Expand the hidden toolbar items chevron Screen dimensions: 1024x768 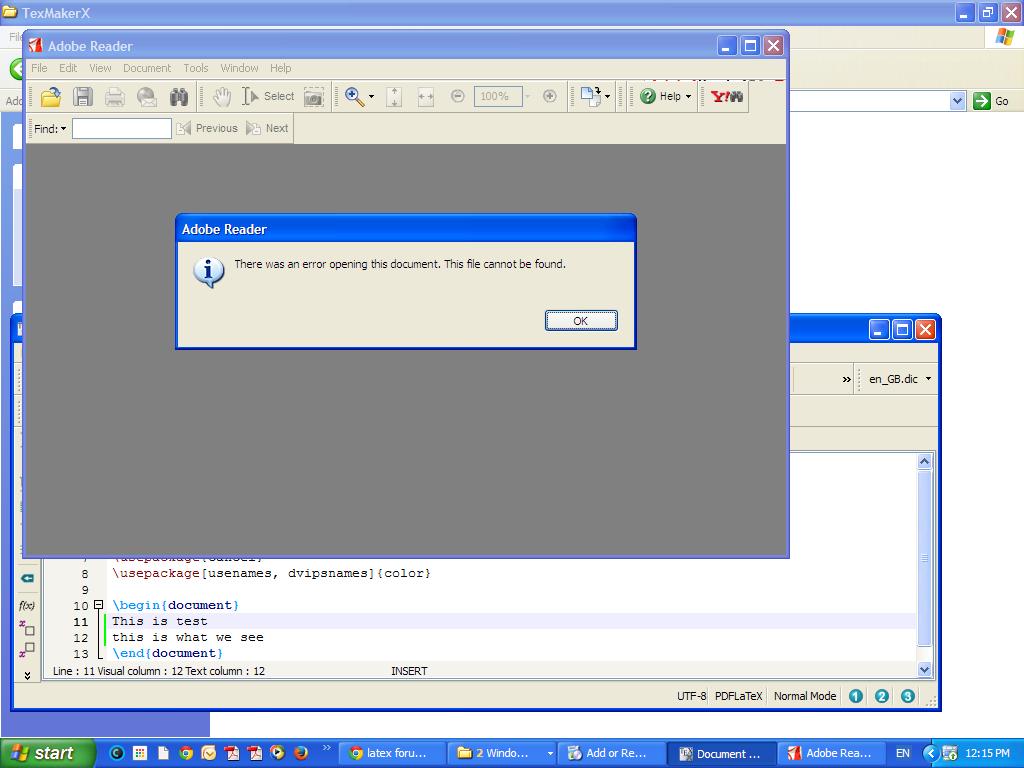[x=846, y=379]
